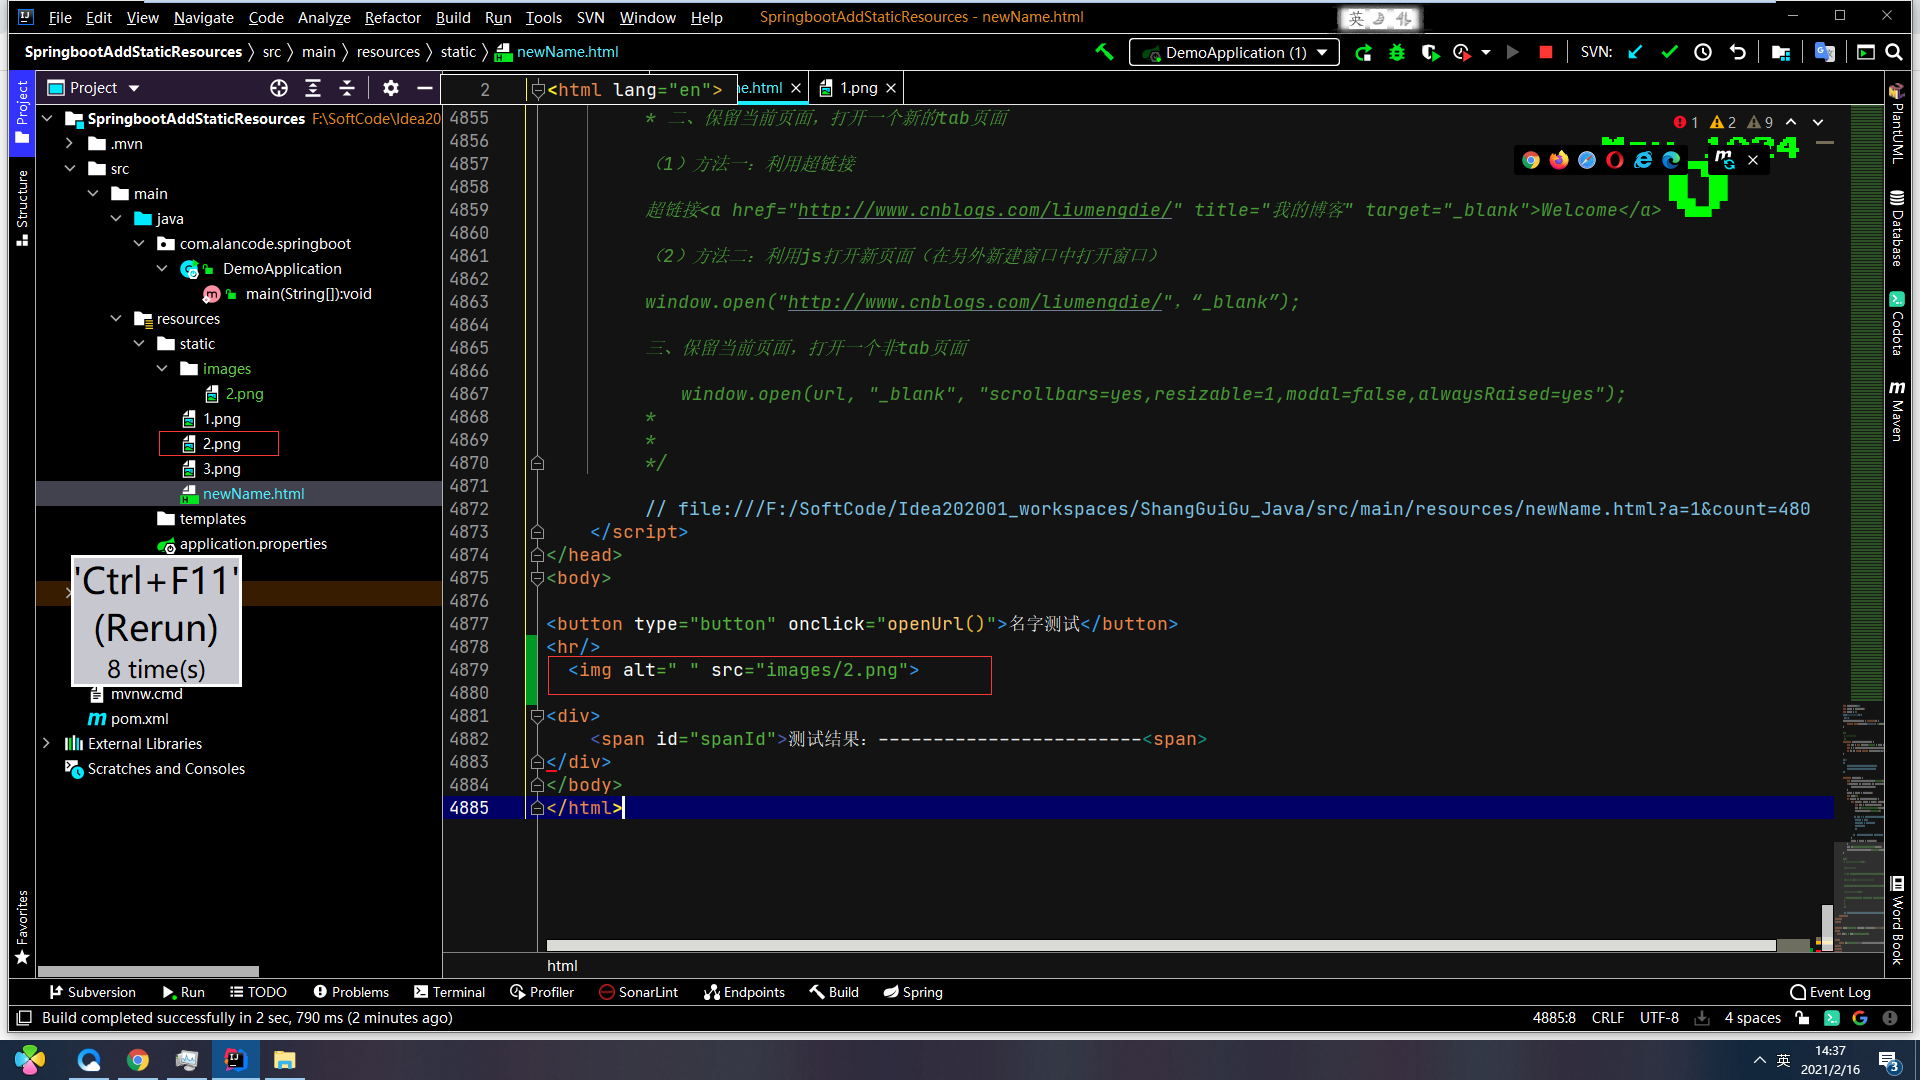Expand the .mvn folder

(x=70, y=144)
